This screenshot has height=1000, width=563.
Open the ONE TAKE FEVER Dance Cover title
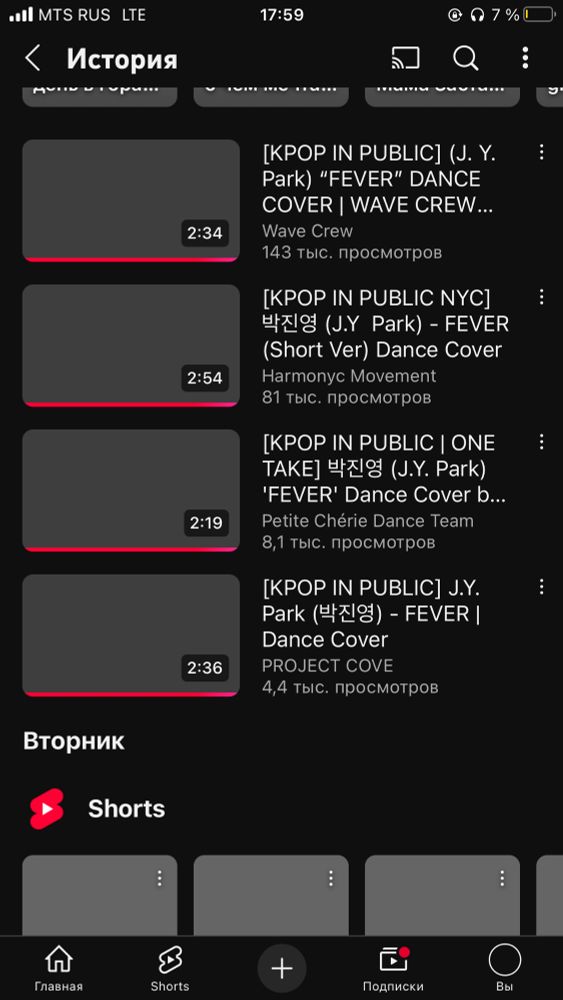coord(384,469)
